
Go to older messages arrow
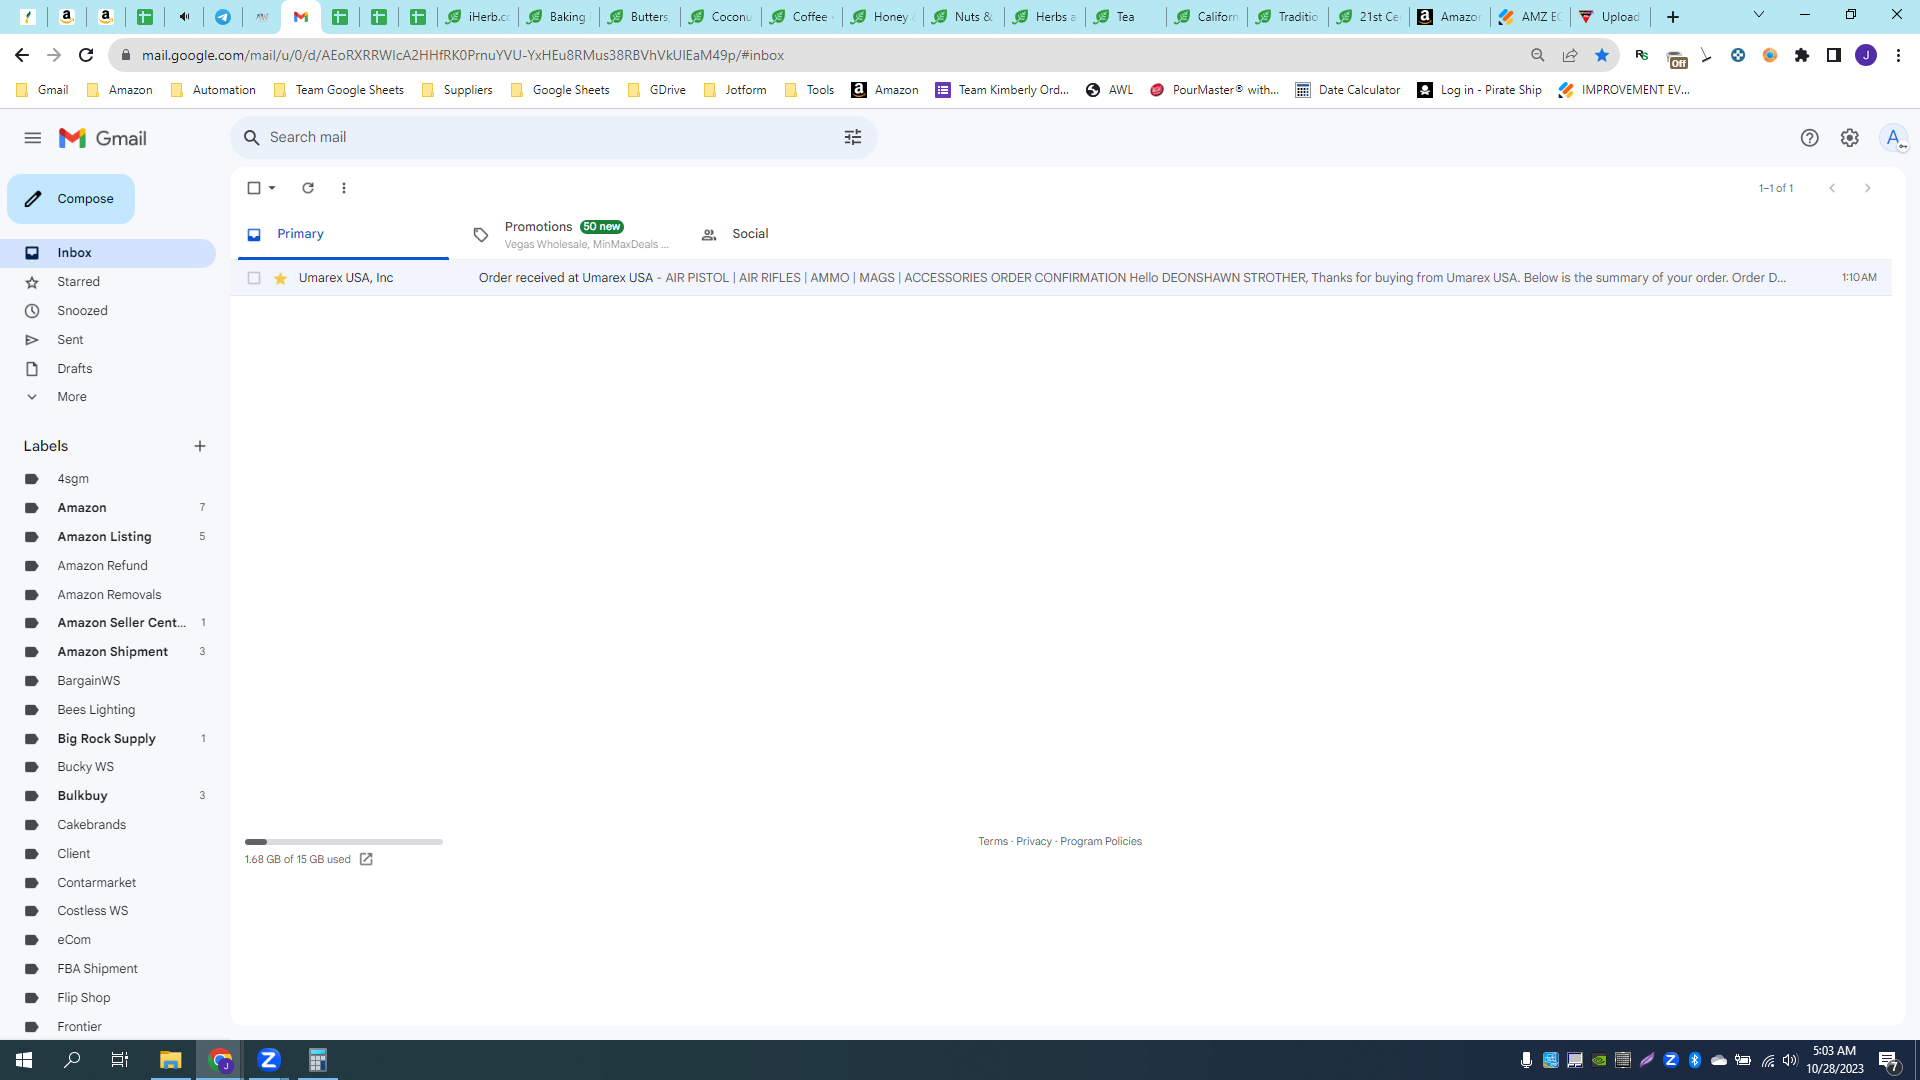coord(1867,188)
